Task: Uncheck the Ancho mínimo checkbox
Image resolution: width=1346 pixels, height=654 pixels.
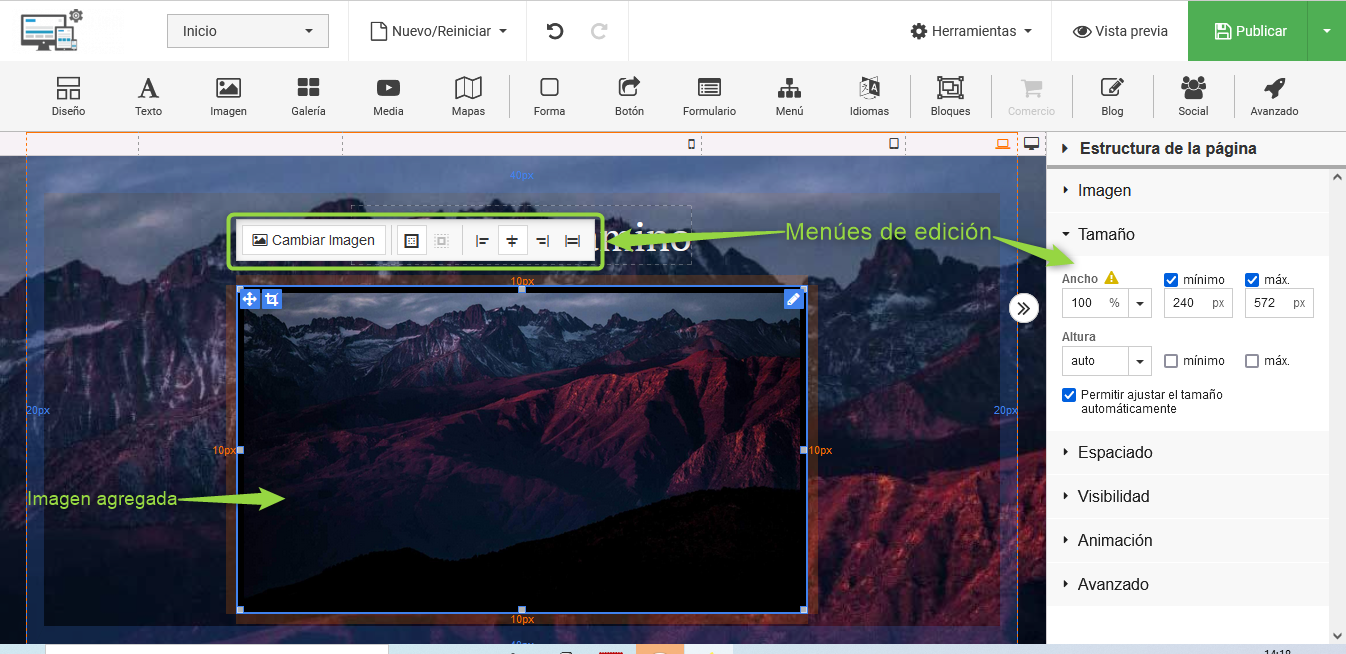Action: (1171, 280)
